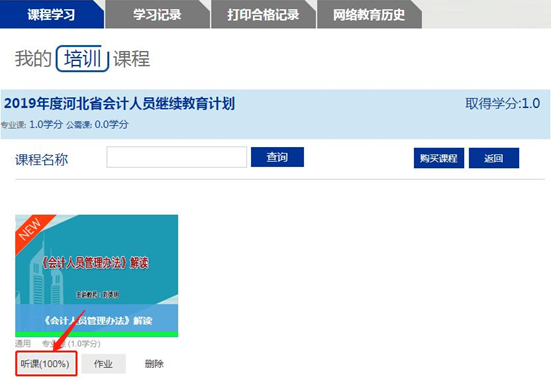
Task: Click the 删除 link for the course
Action: [154, 364]
